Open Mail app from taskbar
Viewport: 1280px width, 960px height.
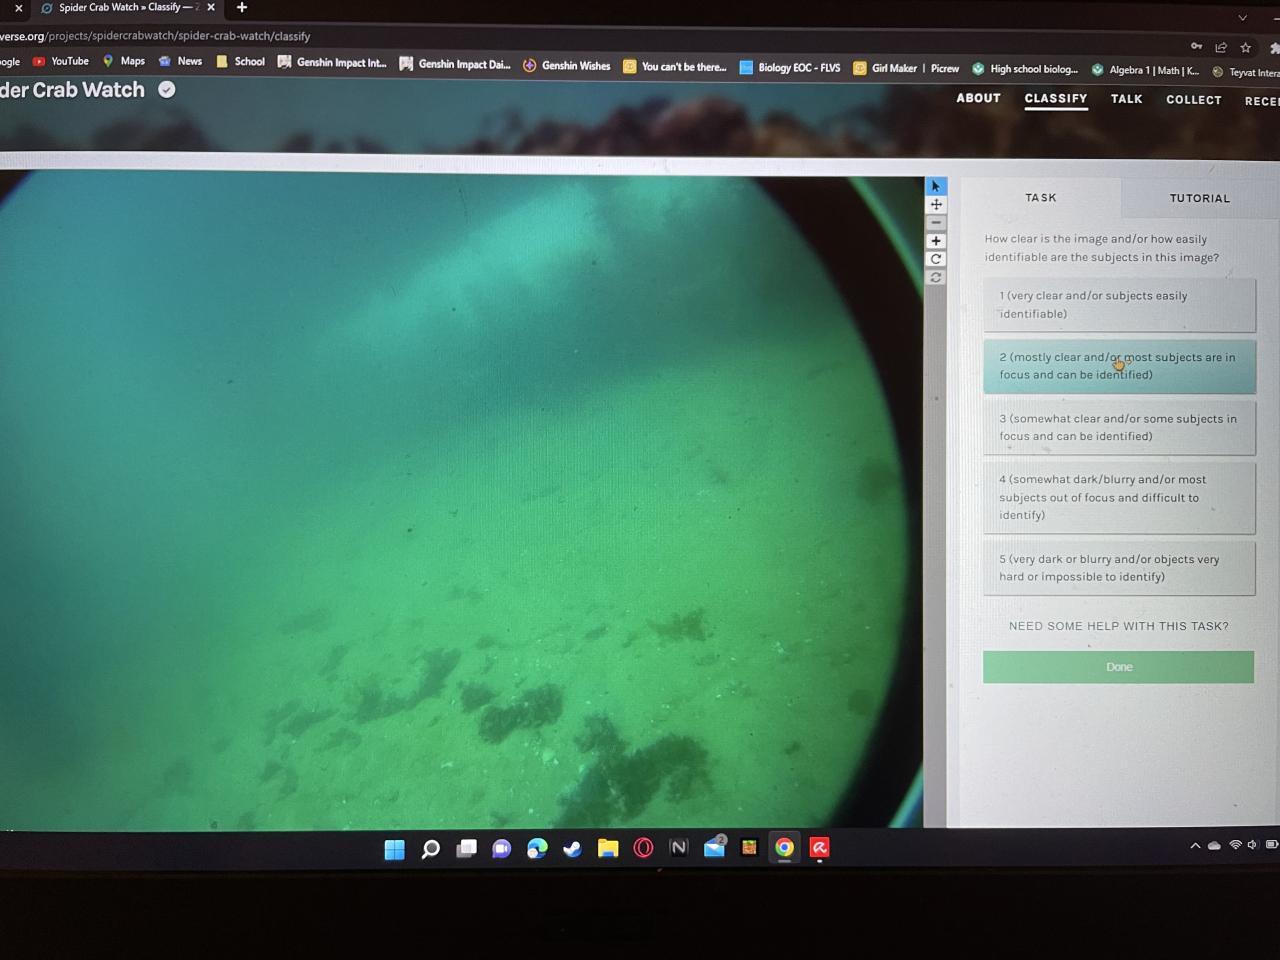click(x=714, y=848)
